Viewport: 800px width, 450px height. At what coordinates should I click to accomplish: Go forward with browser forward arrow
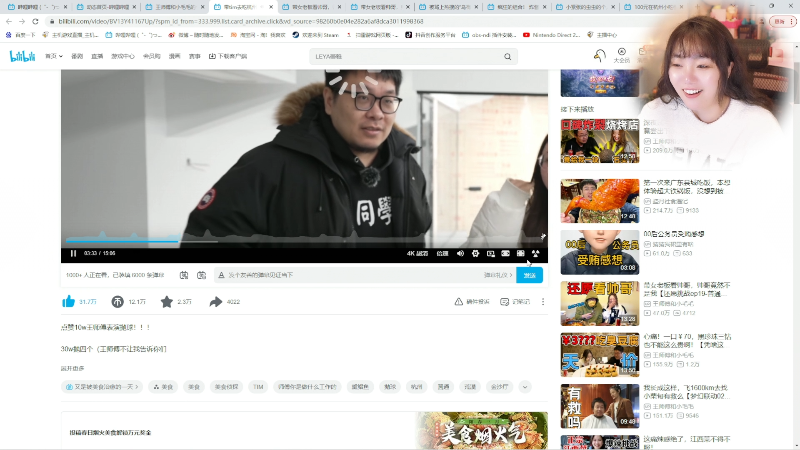pos(21,21)
